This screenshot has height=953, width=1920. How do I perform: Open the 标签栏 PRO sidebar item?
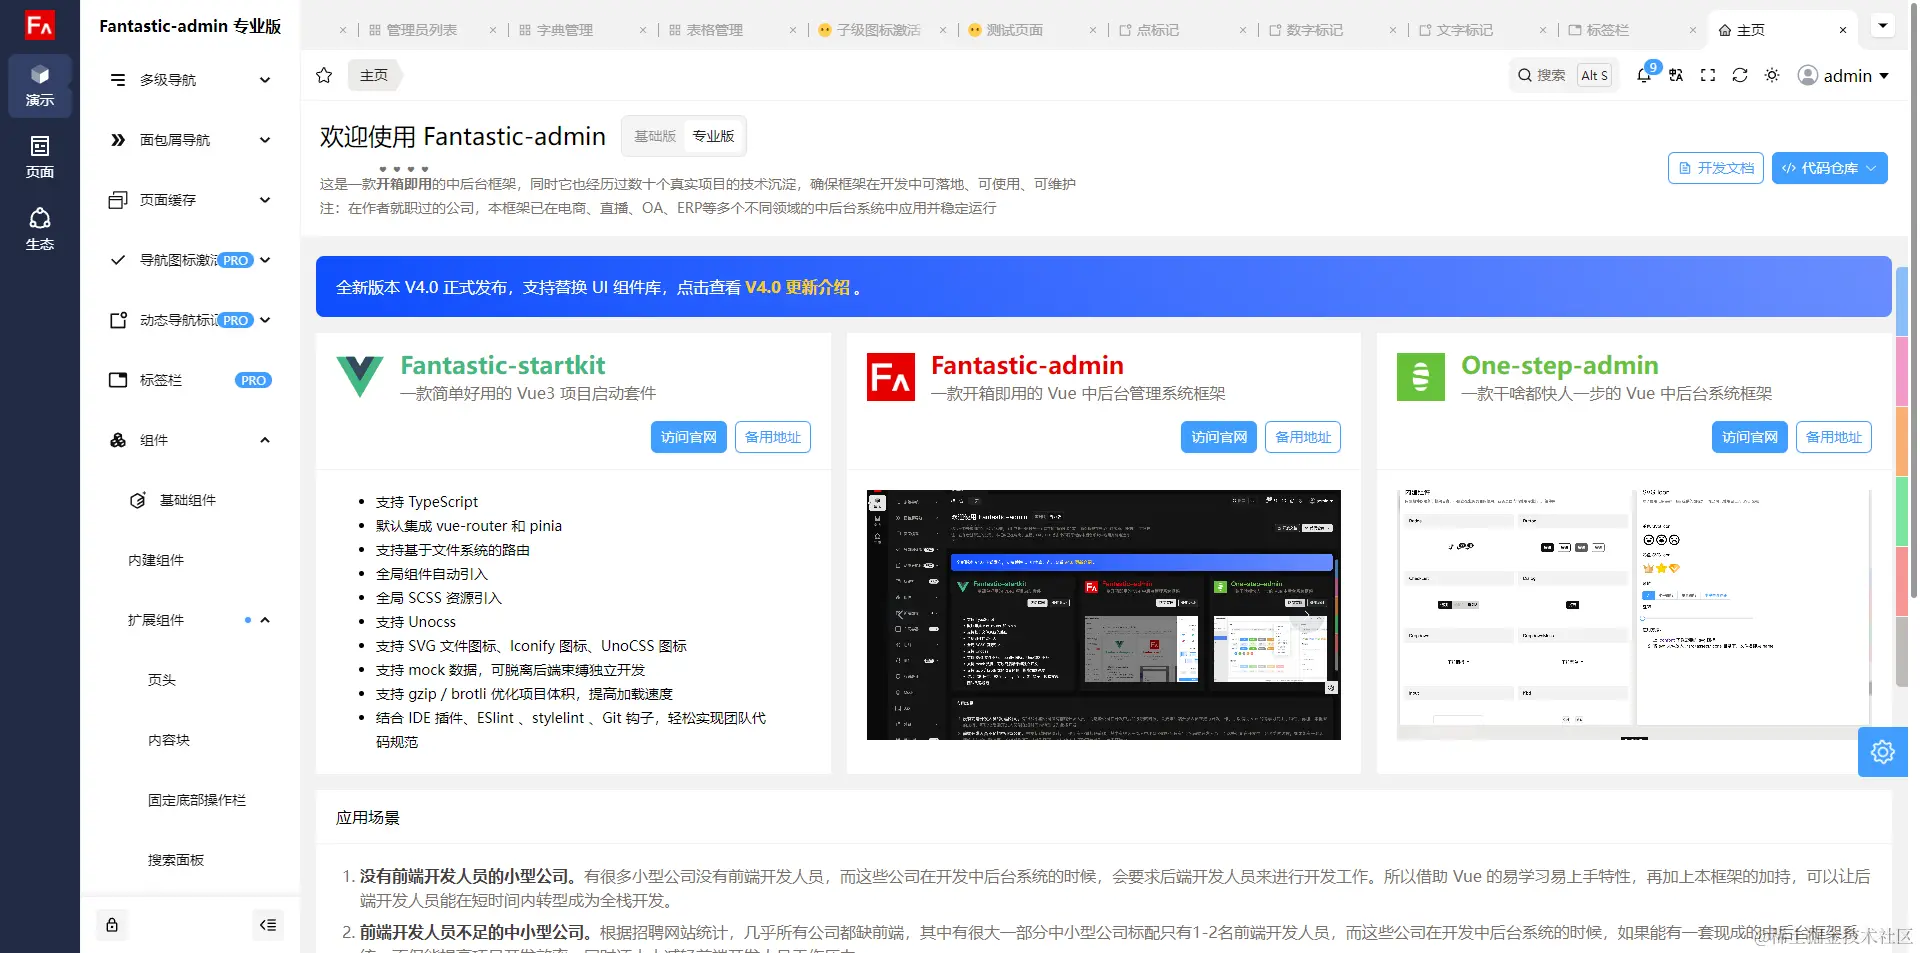coord(190,380)
